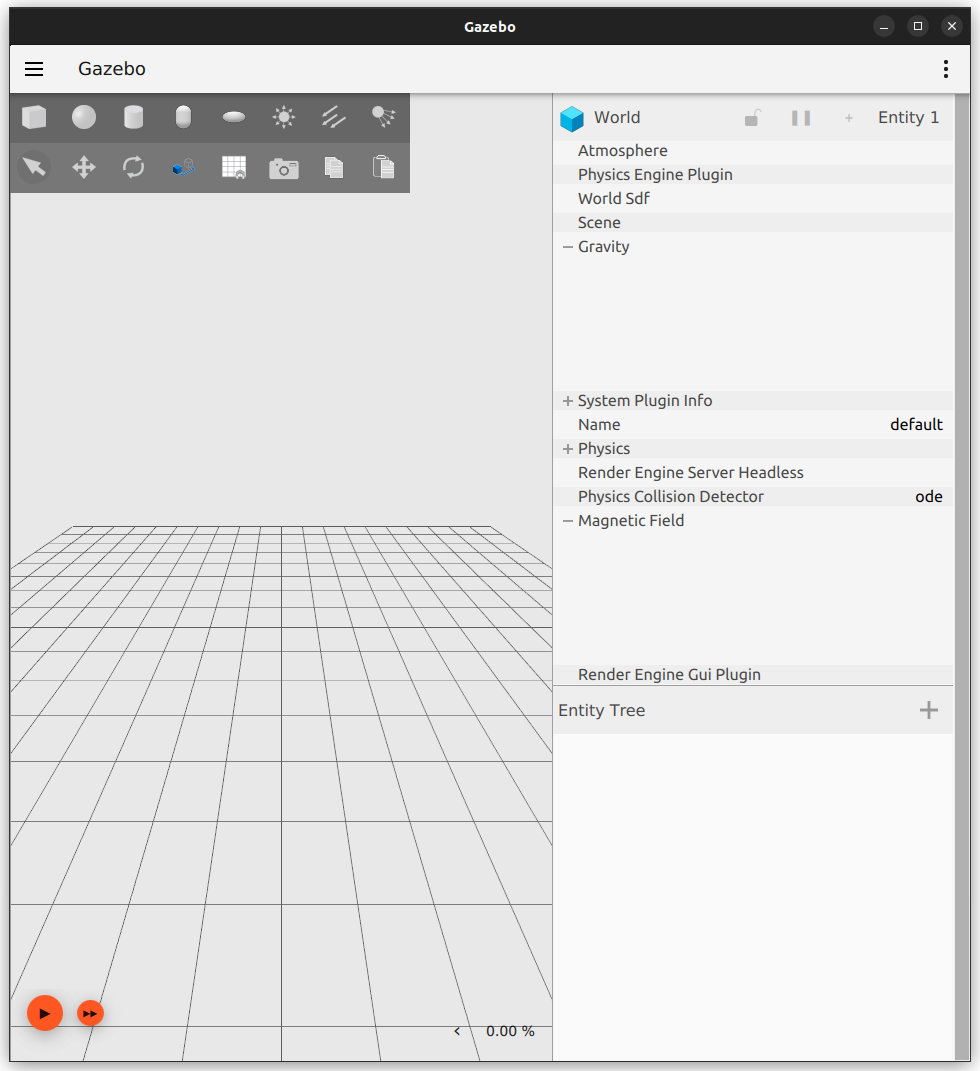The image size is (980, 1071).
Task: Activate the translate mode tool
Action: point(84,167)
